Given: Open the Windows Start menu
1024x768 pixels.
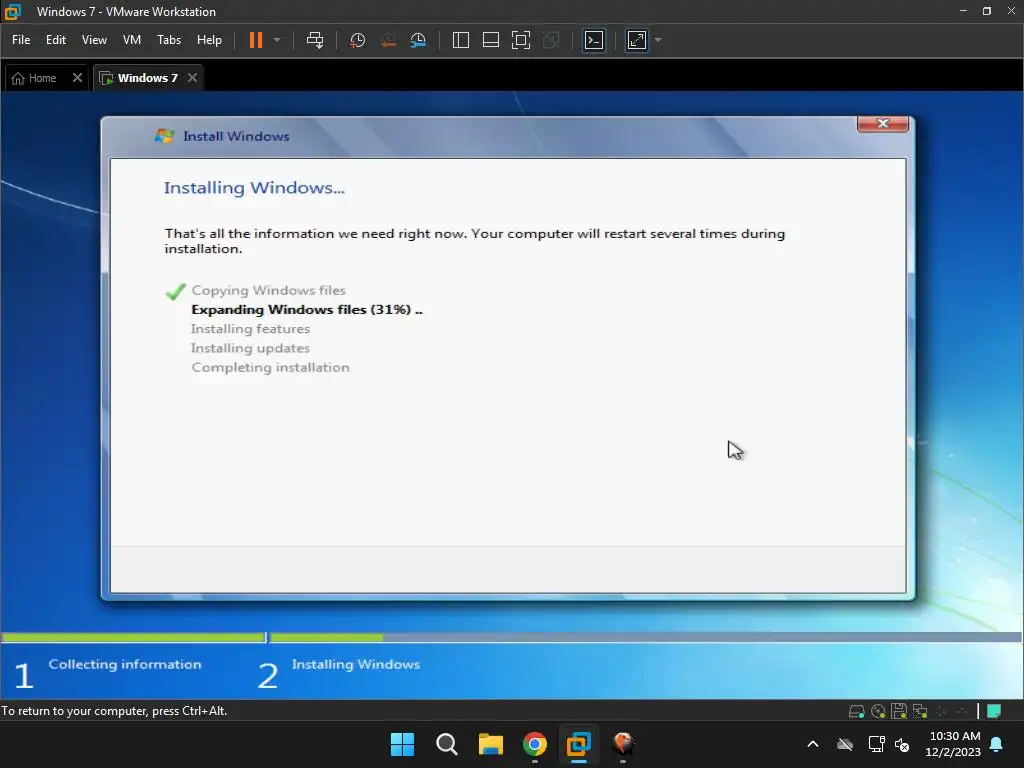Looking at the screenshot, I should pyautogui.click(x=402, y=744).
